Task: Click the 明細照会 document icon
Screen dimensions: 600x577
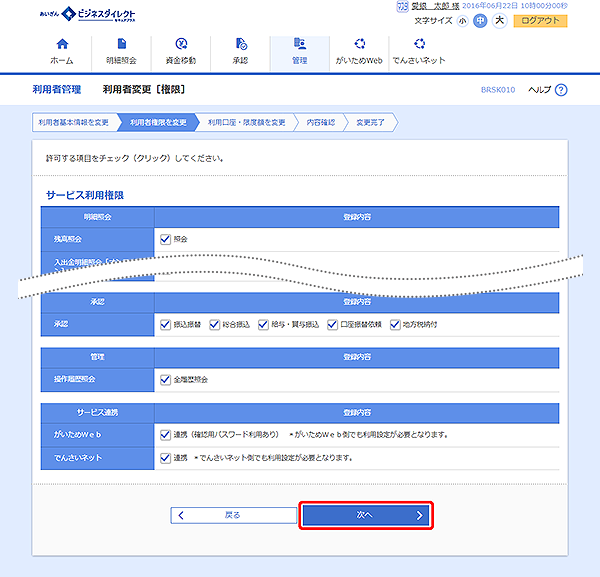Action: (x=122, y=44)
